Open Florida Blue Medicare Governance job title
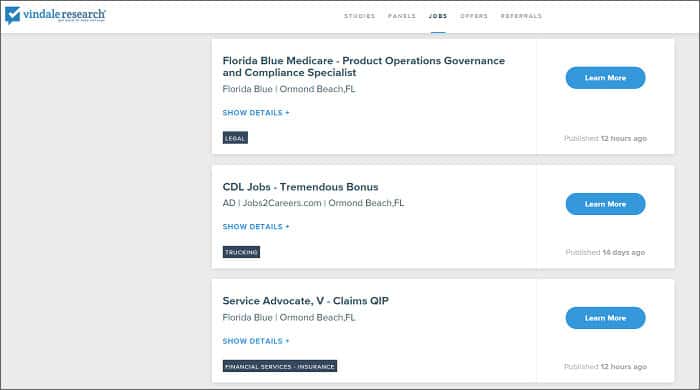 pyautogui.click(x=363, y=66)
